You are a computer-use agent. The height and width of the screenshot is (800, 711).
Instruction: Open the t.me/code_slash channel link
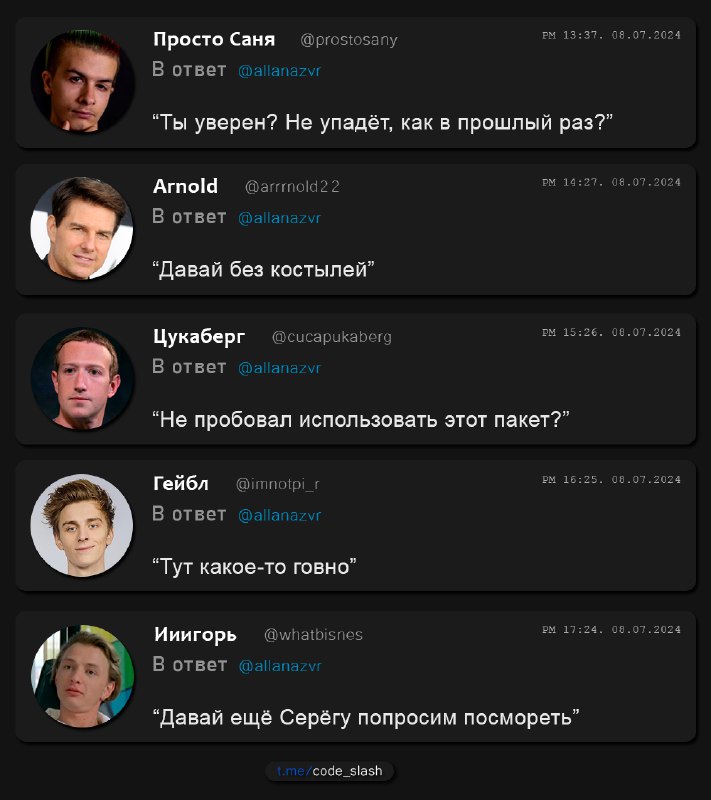click(329, 771)
